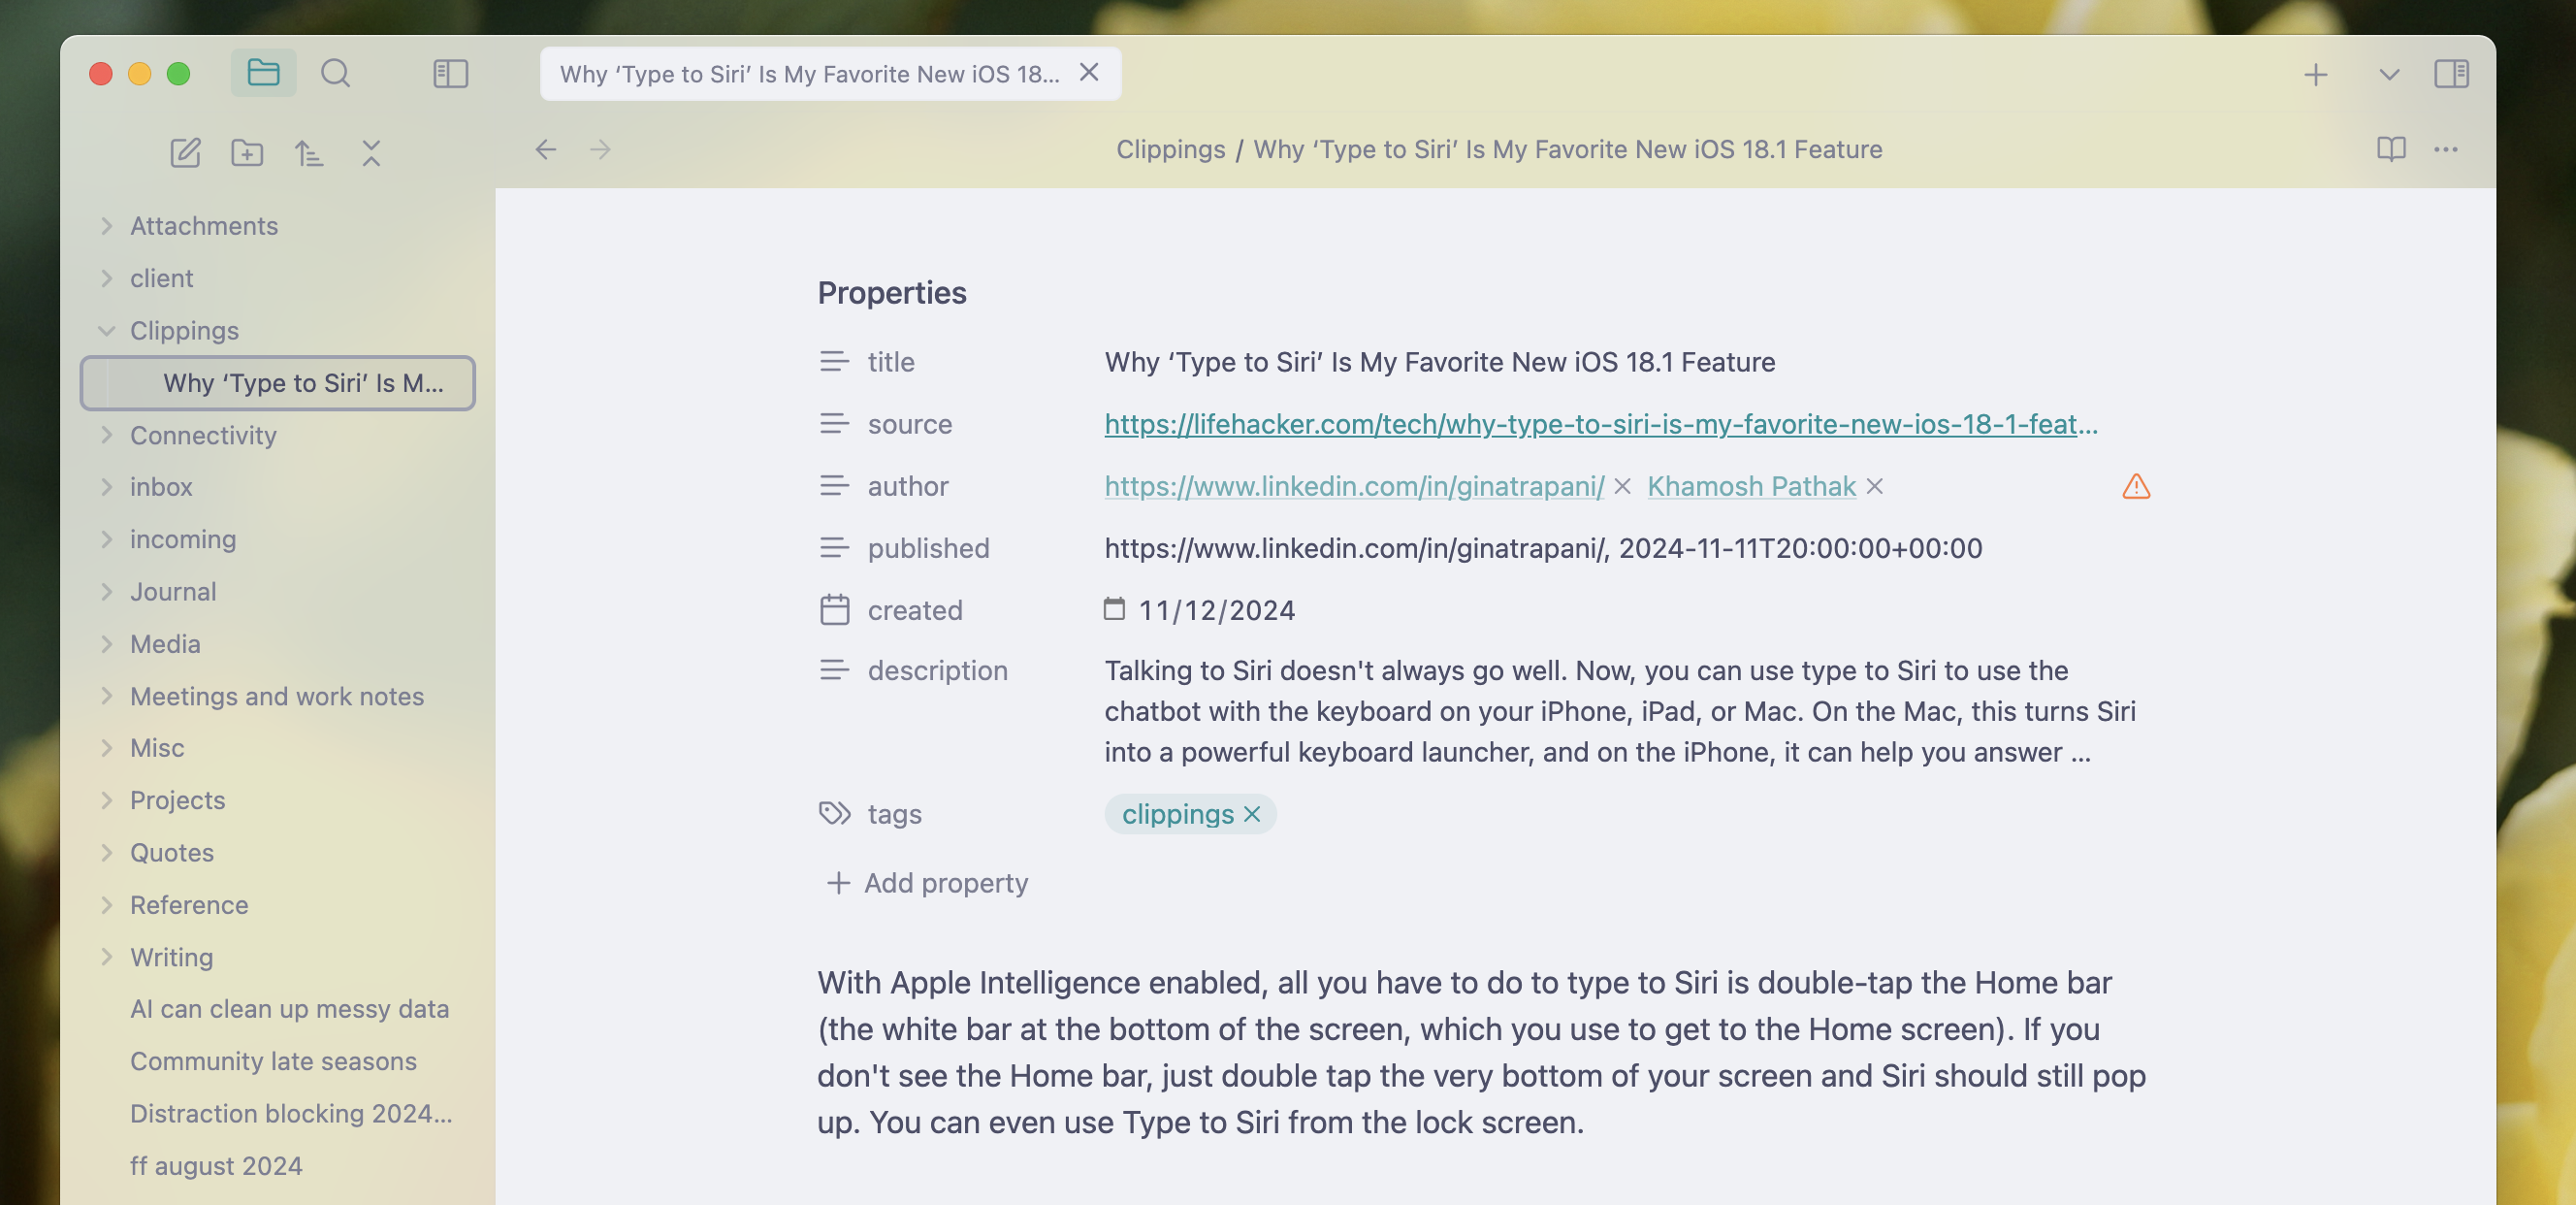The width and height of the screenshot is (2576, 1205).
Task: Expand the Reference folder
Action: click(106, 904)
